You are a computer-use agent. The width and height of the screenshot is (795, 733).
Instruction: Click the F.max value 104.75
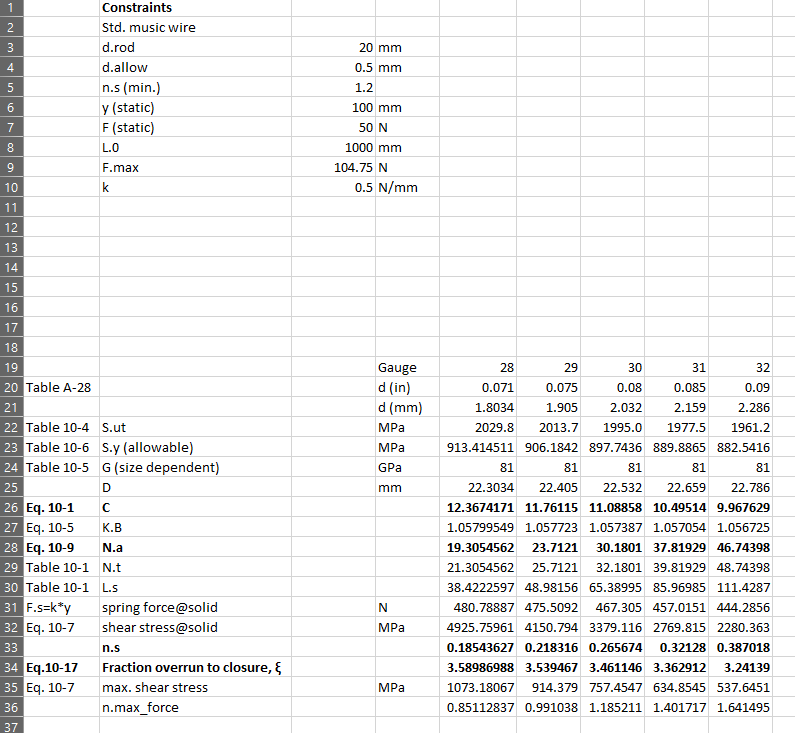coord(333,167)
